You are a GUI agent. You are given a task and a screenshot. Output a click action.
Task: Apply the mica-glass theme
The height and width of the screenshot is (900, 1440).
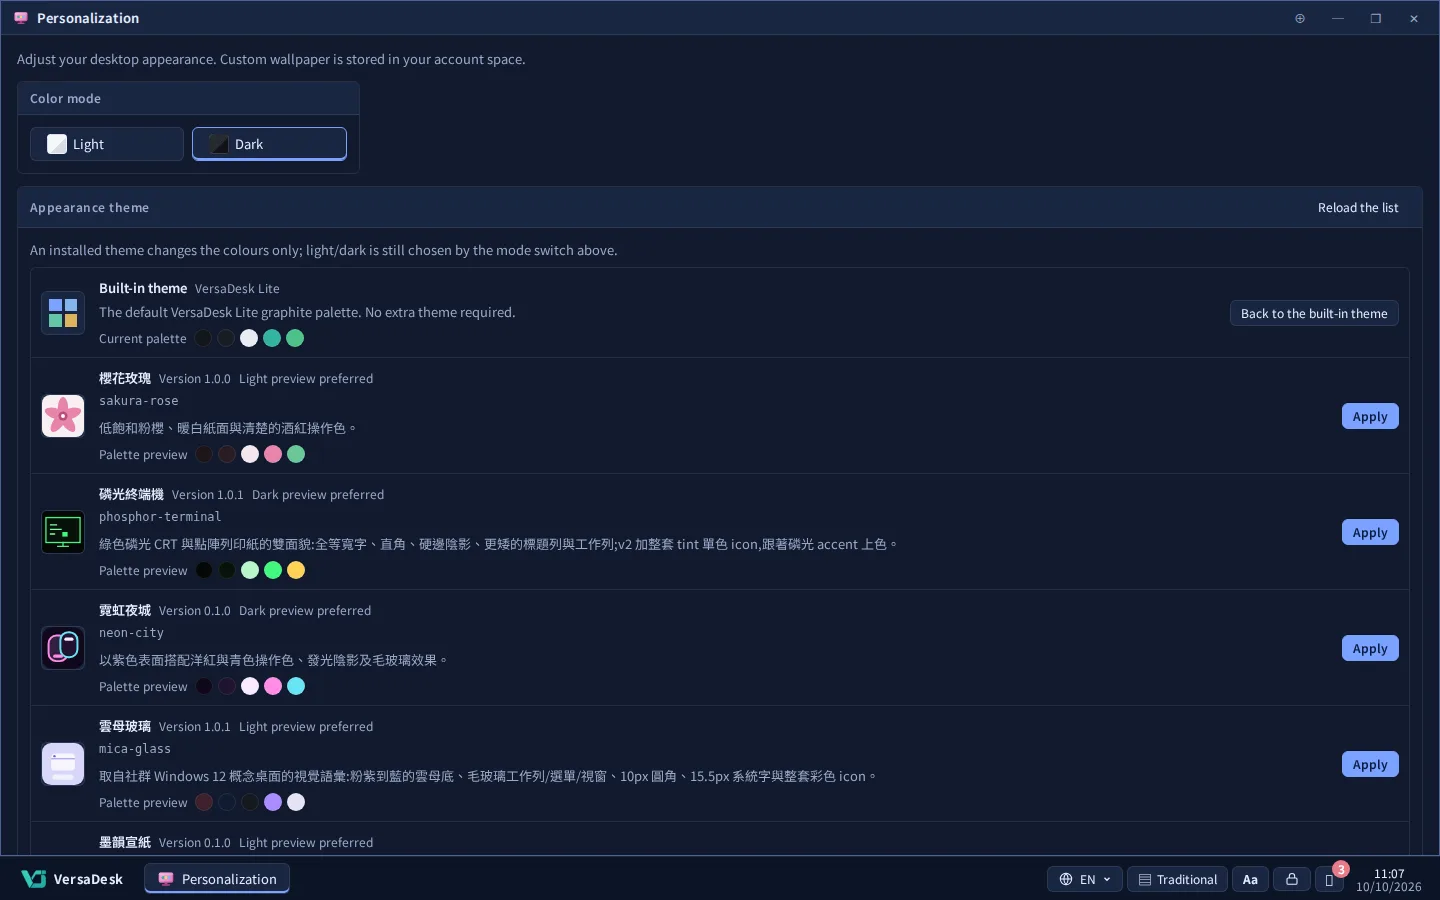(x=1370, y=765)
